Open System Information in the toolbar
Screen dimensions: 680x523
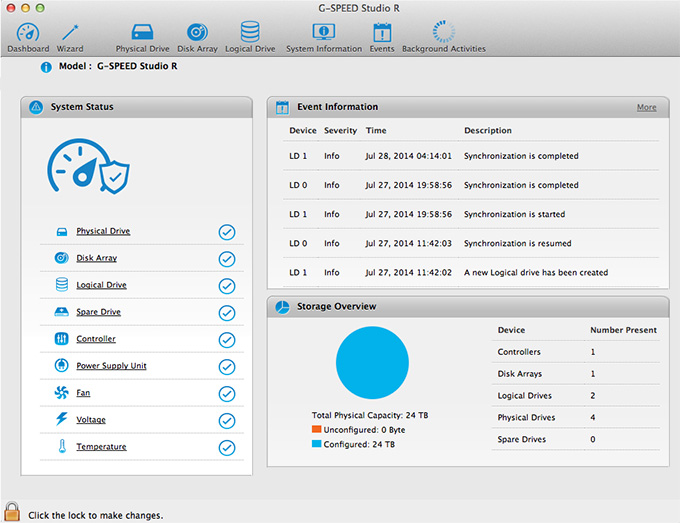[324, 38]
